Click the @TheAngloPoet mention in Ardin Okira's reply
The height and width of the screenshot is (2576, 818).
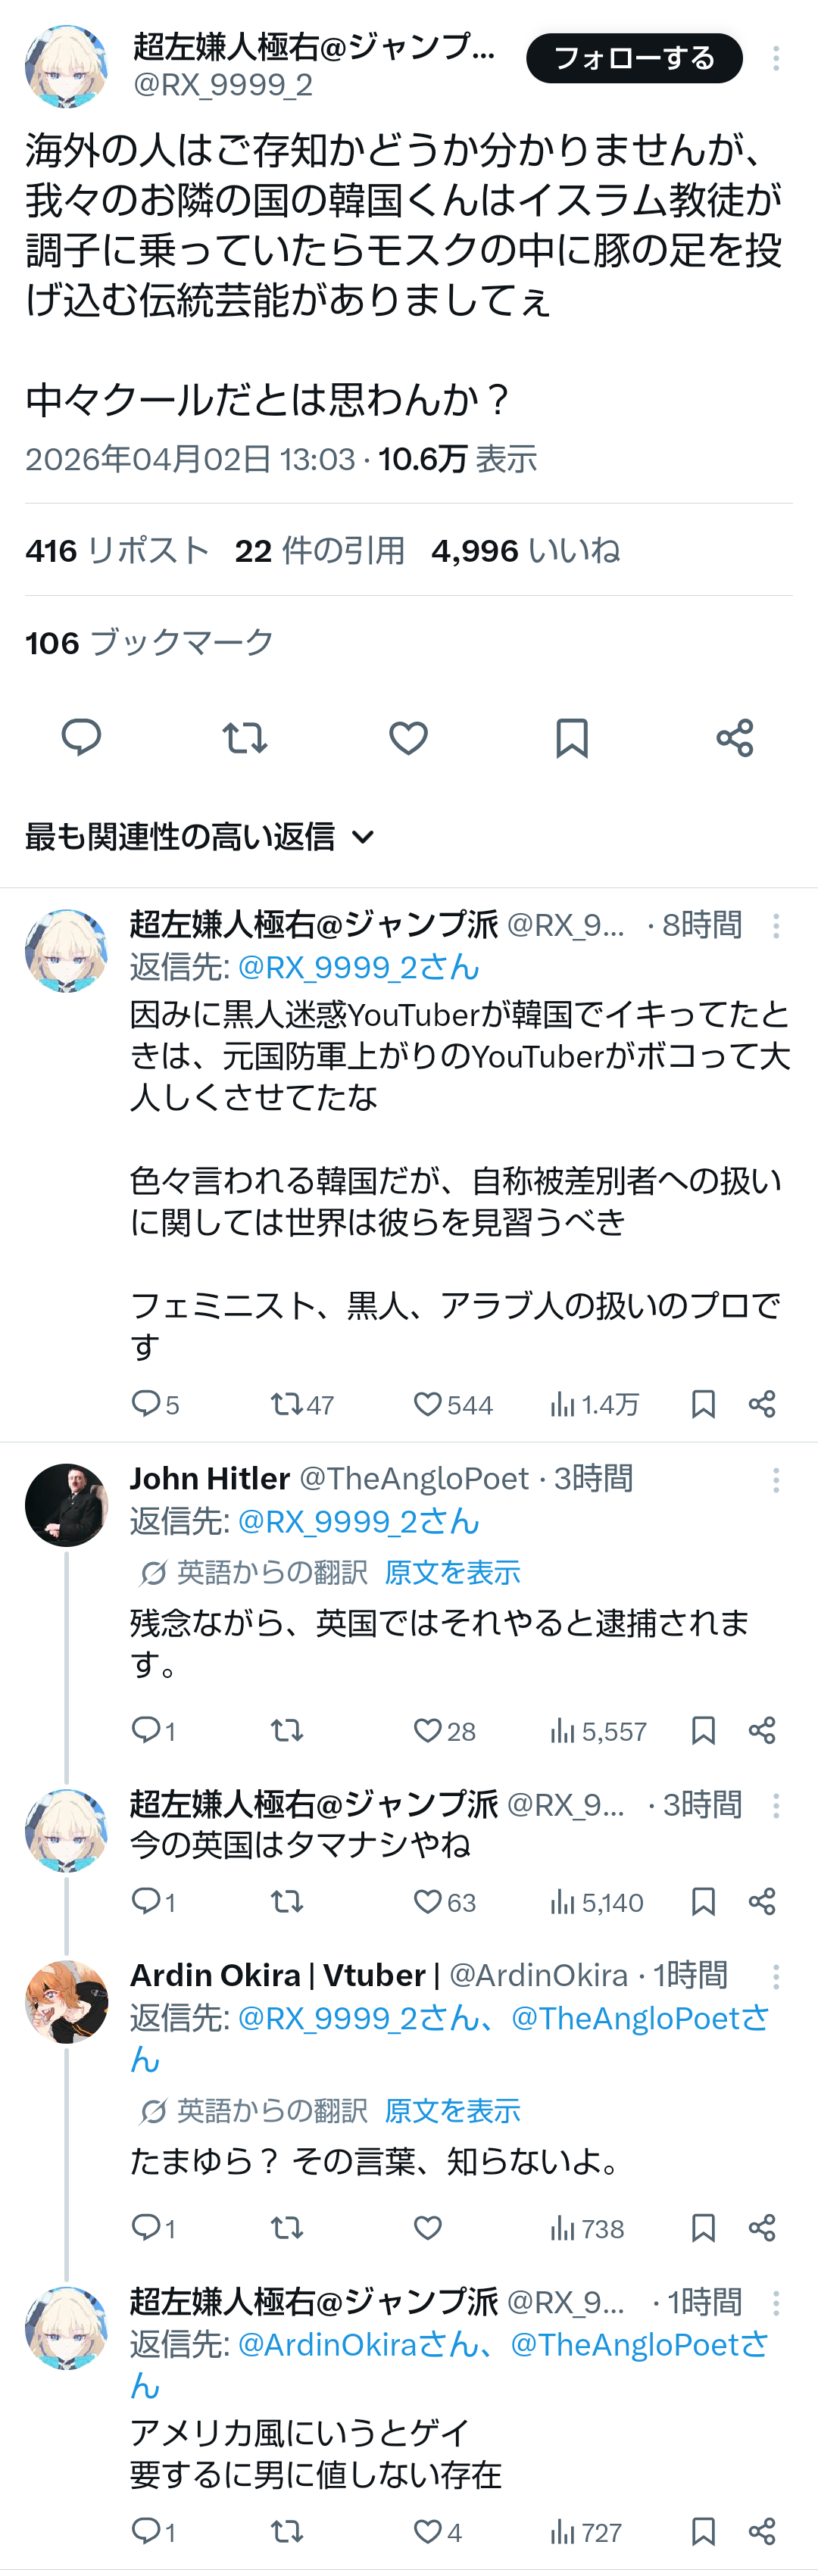(x=640, y=2018)
